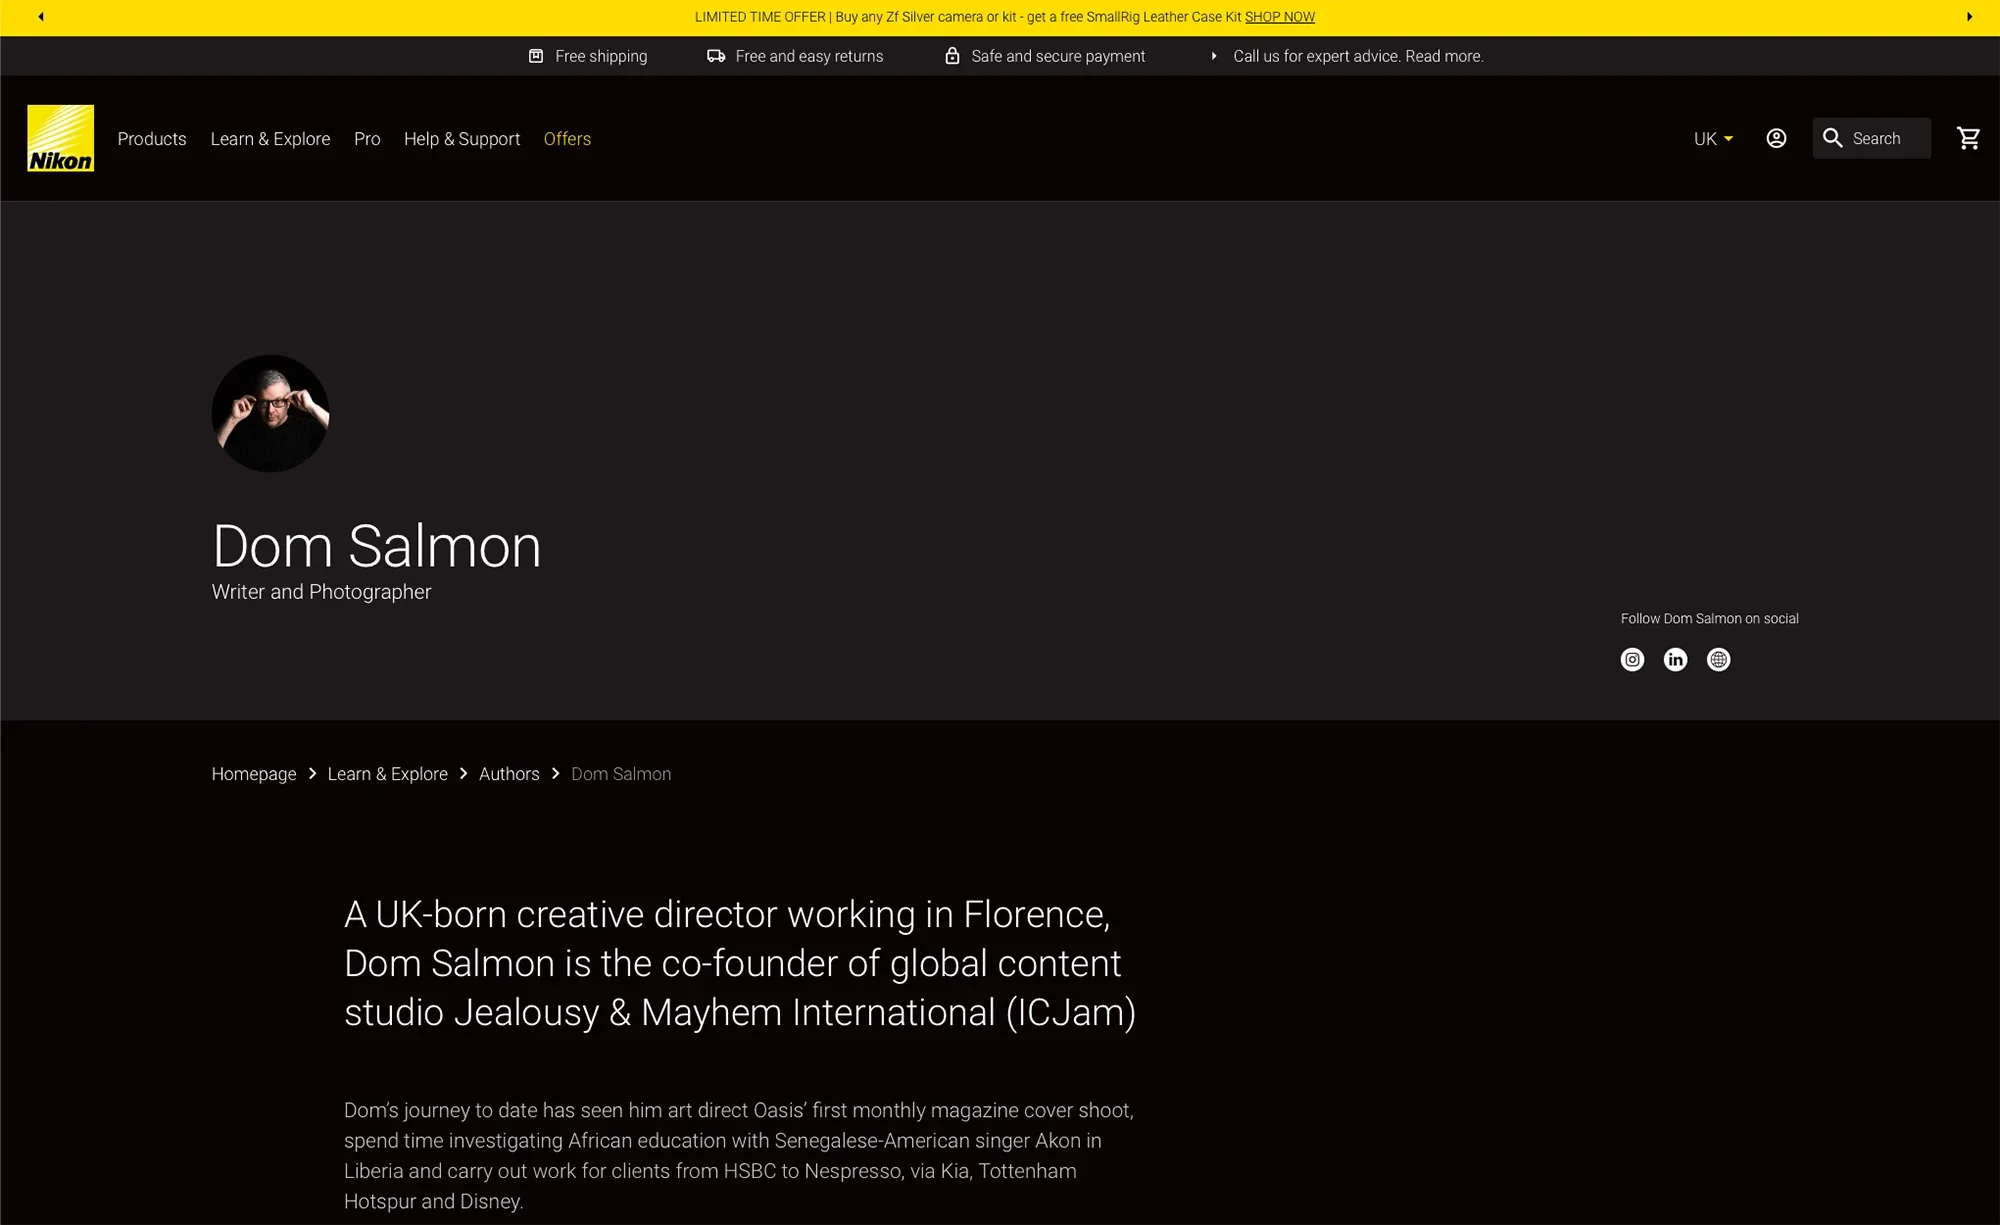
Task: Open the LinkedIn social icon
Action: (x=1675, y=659)
